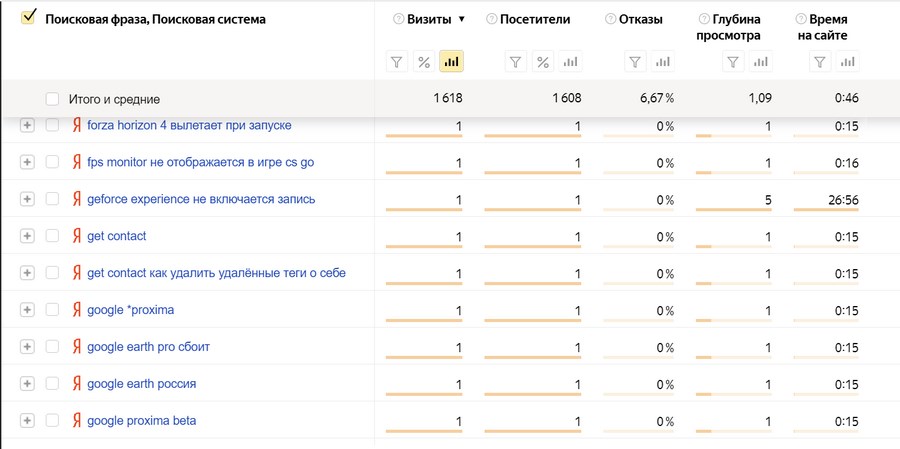The height and width of the screenshot is (449, 900).
Task: Click Yandex icon beside fps monitor row
Action: pos(76,162)
